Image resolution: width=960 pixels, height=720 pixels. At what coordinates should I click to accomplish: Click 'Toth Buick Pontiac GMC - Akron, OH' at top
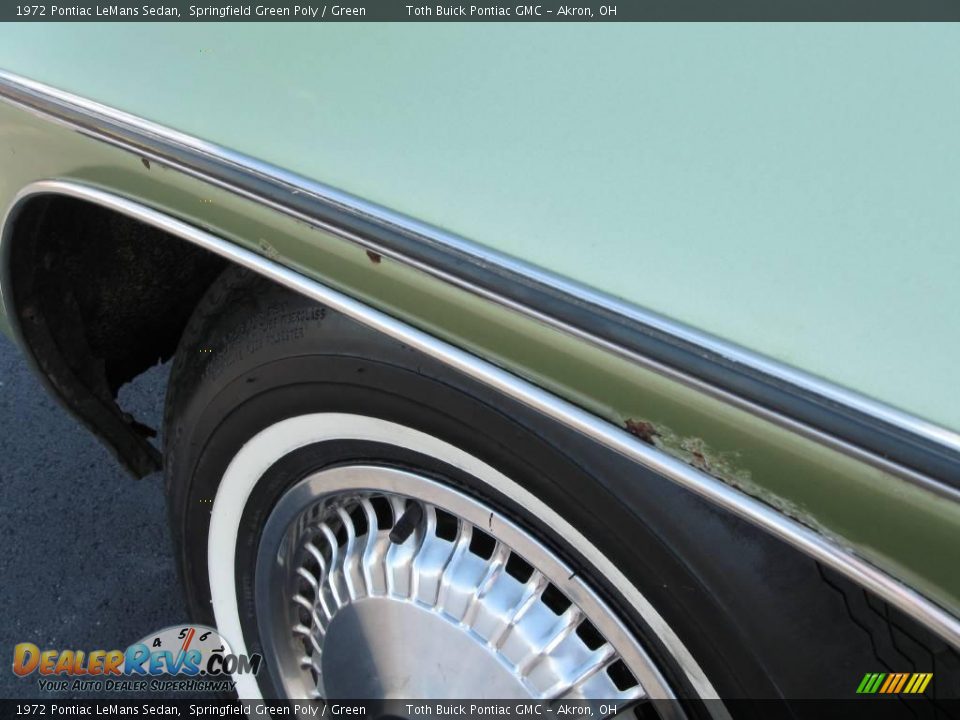[x=510, y=11]
